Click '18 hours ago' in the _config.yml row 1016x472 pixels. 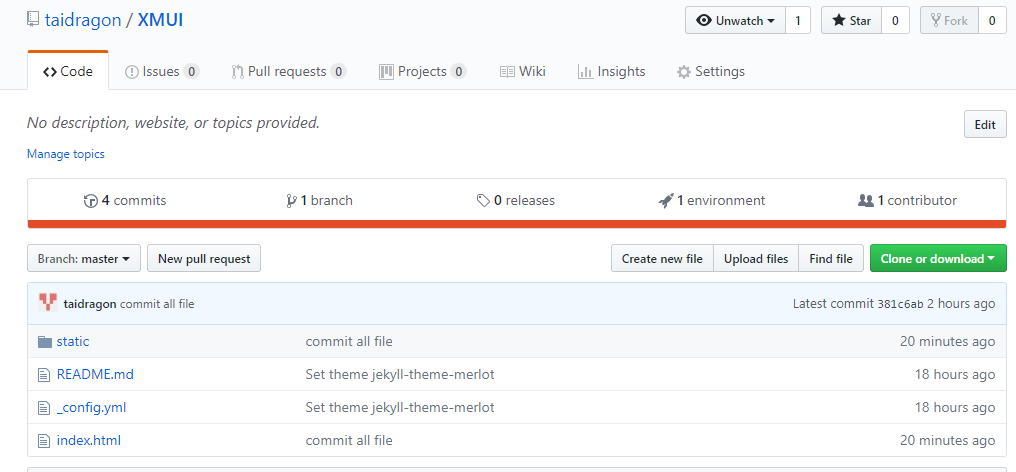(x=955, y=407)
